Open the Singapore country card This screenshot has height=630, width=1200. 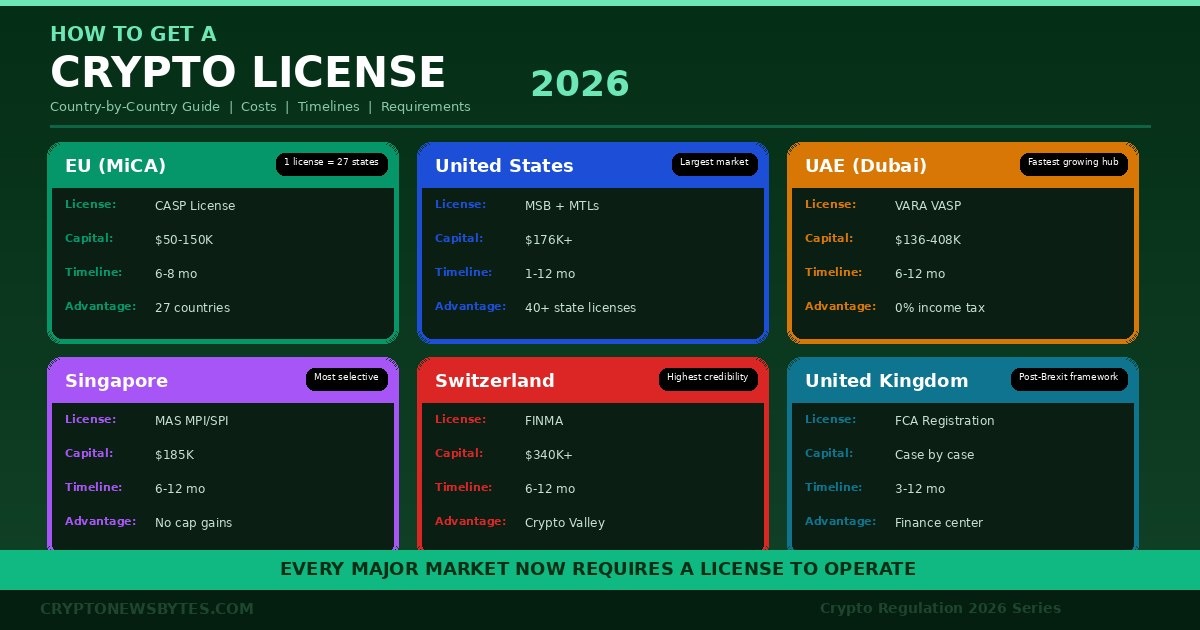point(116,381)
